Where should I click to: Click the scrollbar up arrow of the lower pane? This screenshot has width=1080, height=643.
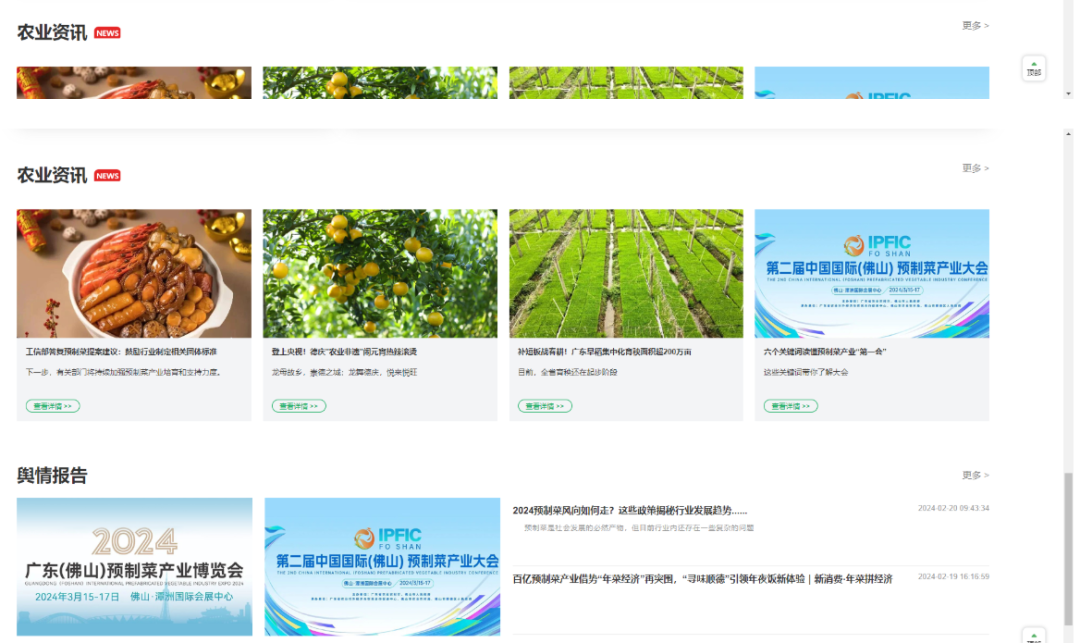(1068, 134)
